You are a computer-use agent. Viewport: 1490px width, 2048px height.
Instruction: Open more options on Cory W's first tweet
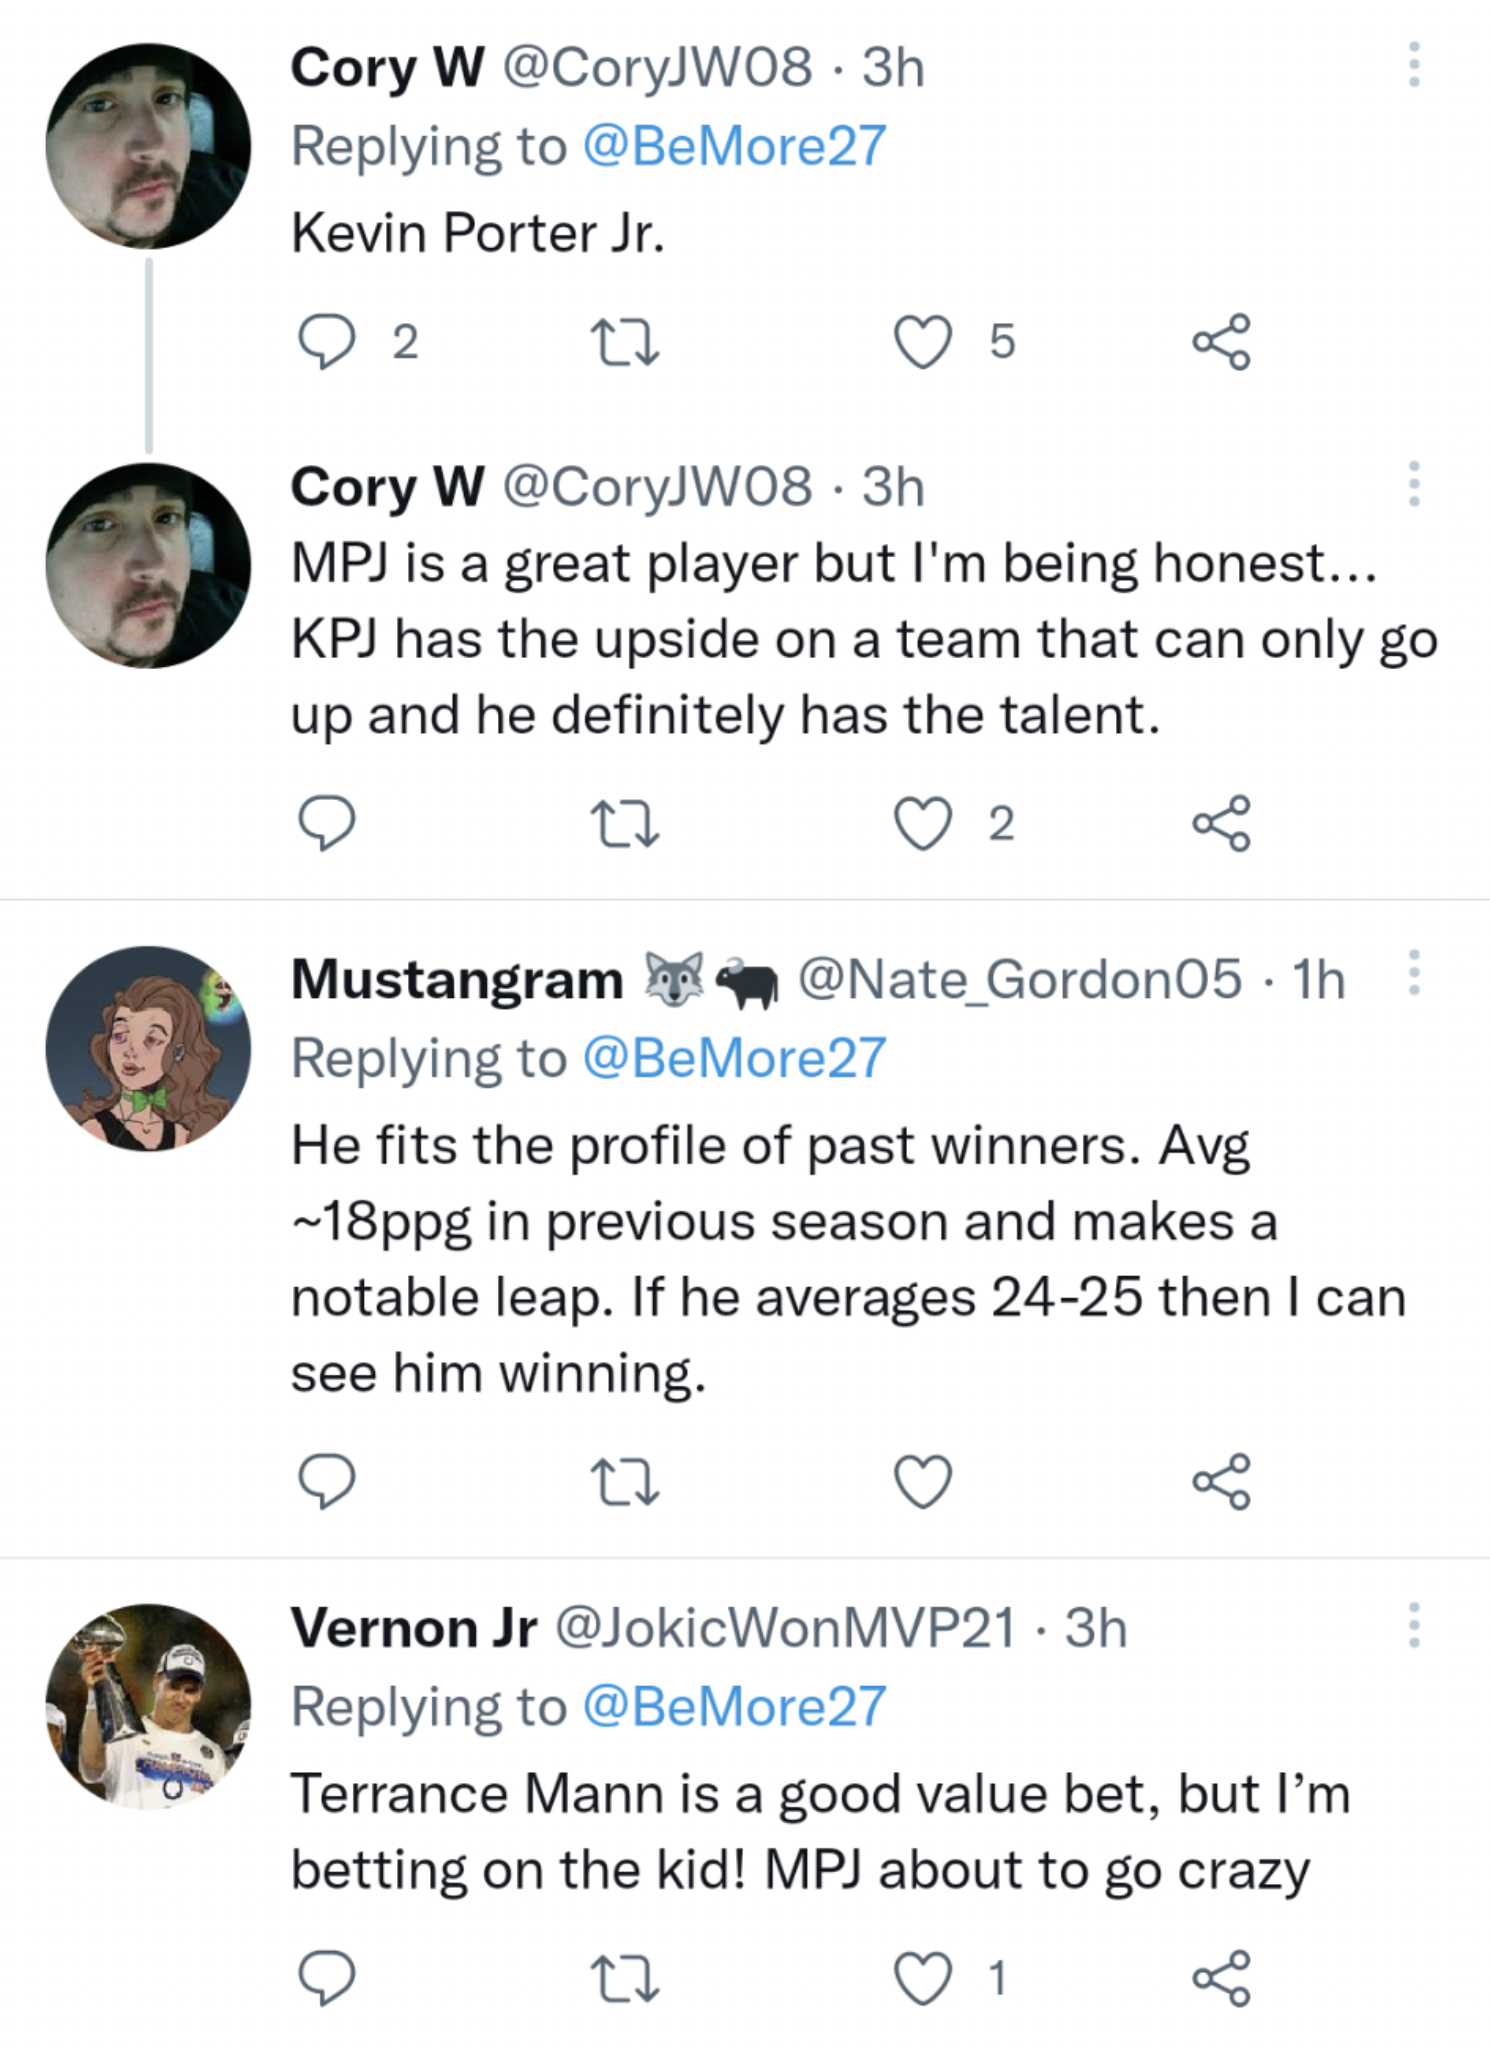tap(1413, 65)
